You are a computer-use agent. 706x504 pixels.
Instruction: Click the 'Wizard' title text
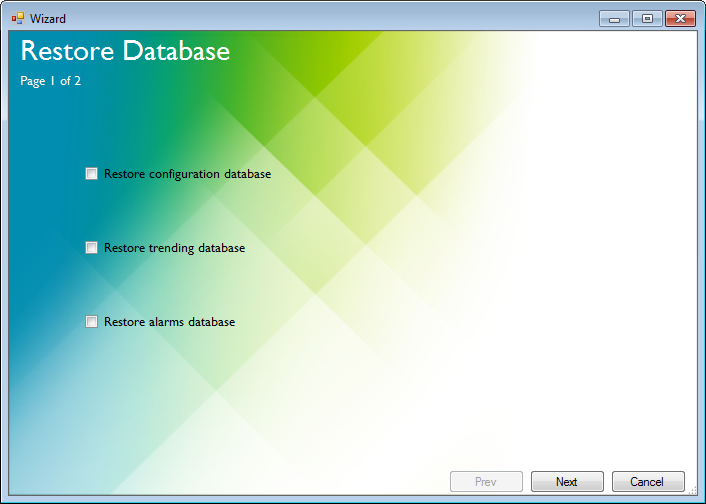(48, 19)
